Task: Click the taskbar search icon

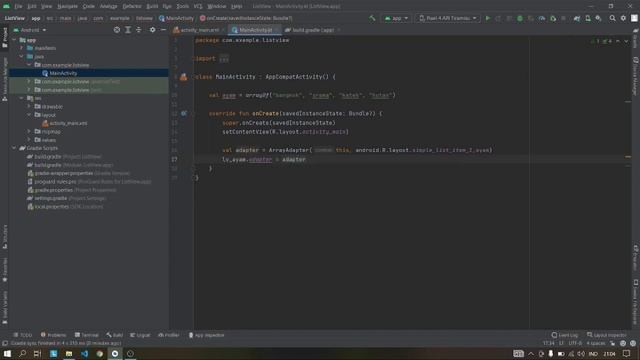Action: [x=22, y=354]
